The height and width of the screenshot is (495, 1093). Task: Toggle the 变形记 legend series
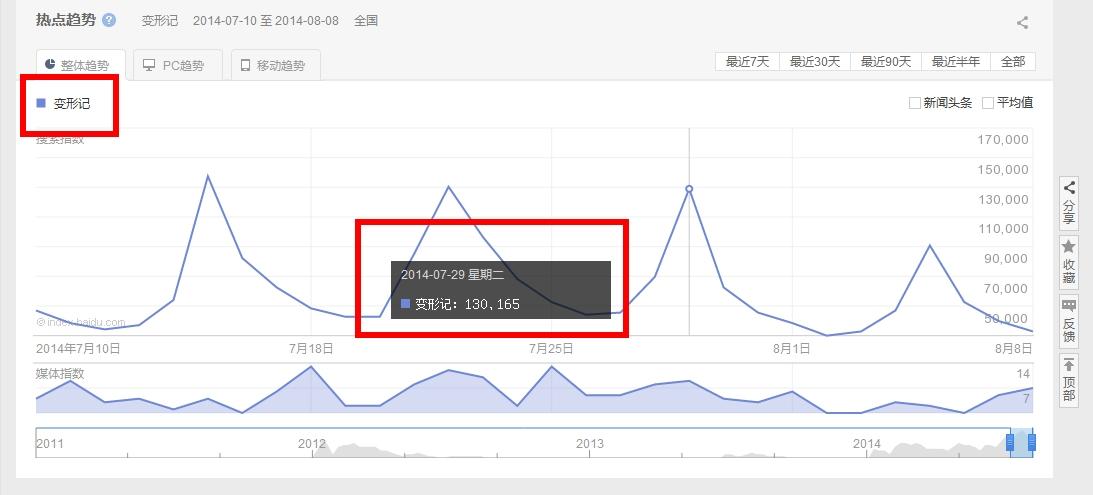point(65,103)
